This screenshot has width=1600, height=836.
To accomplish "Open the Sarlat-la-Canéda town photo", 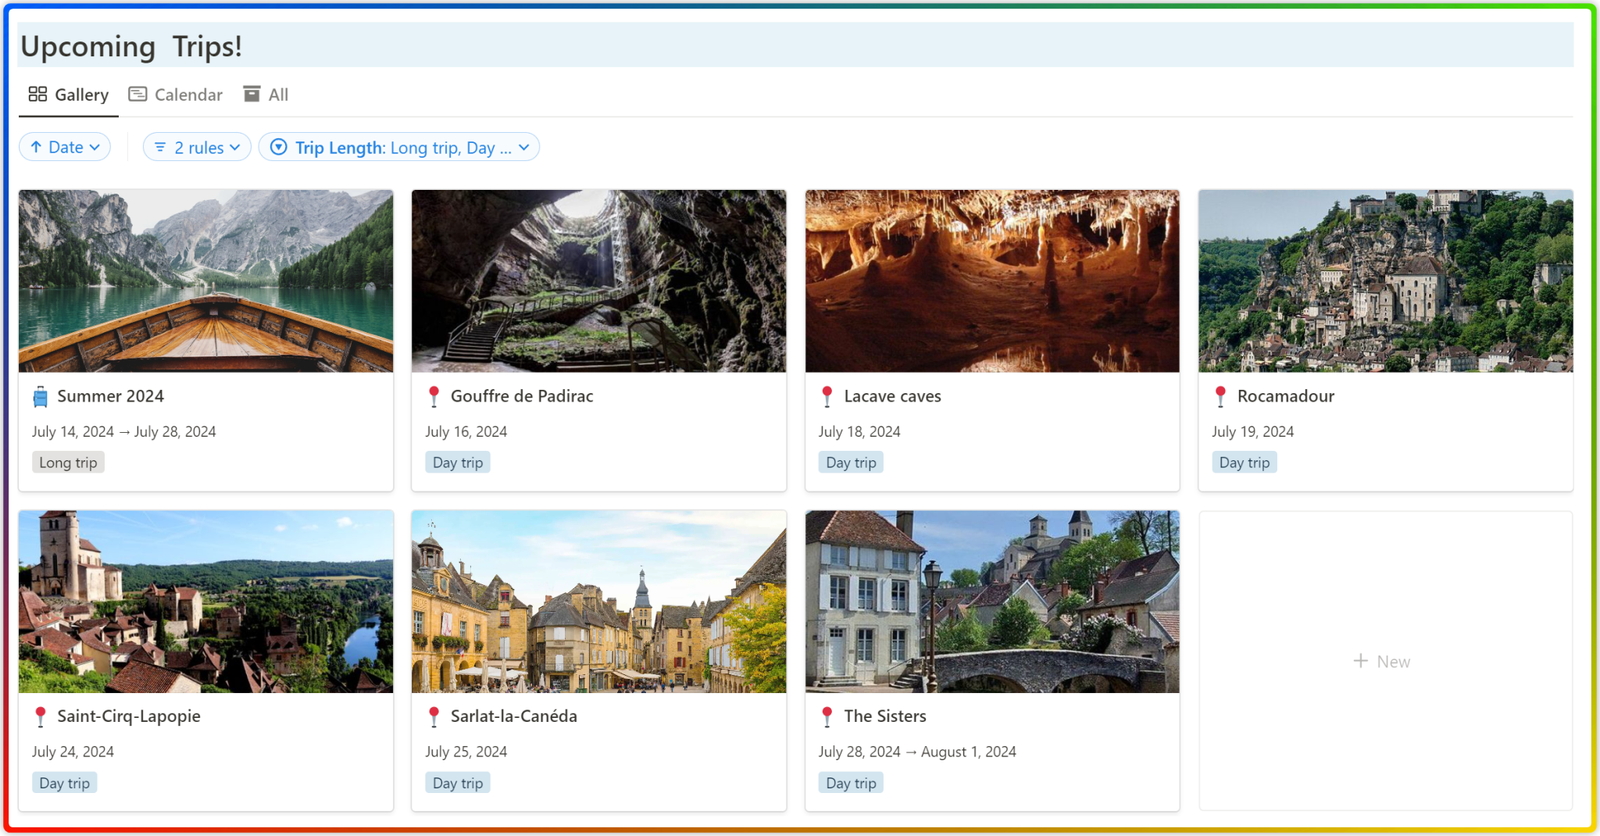I will (598, 601).
